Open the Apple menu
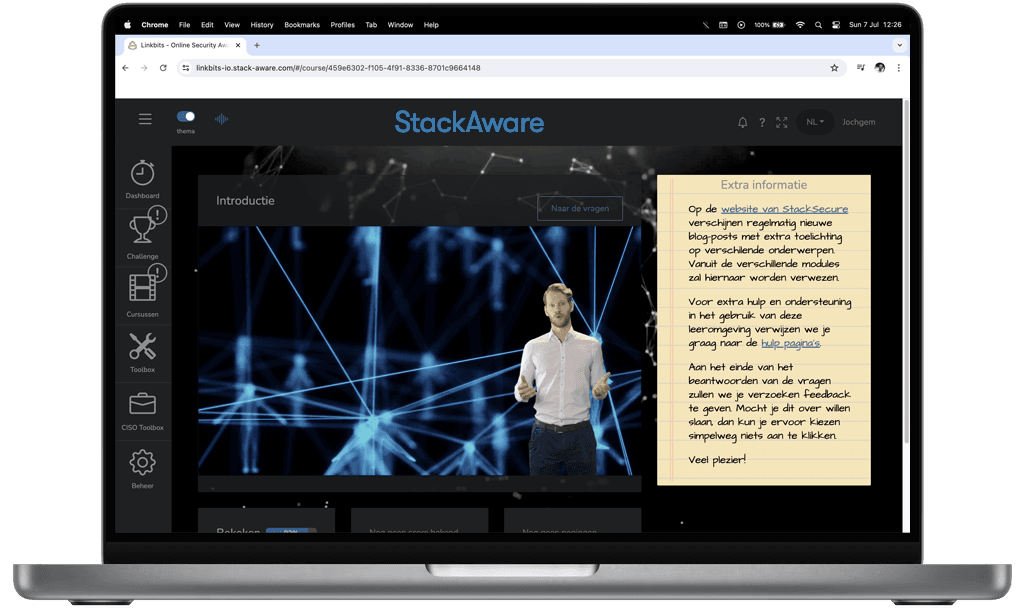 coord(127,25)
